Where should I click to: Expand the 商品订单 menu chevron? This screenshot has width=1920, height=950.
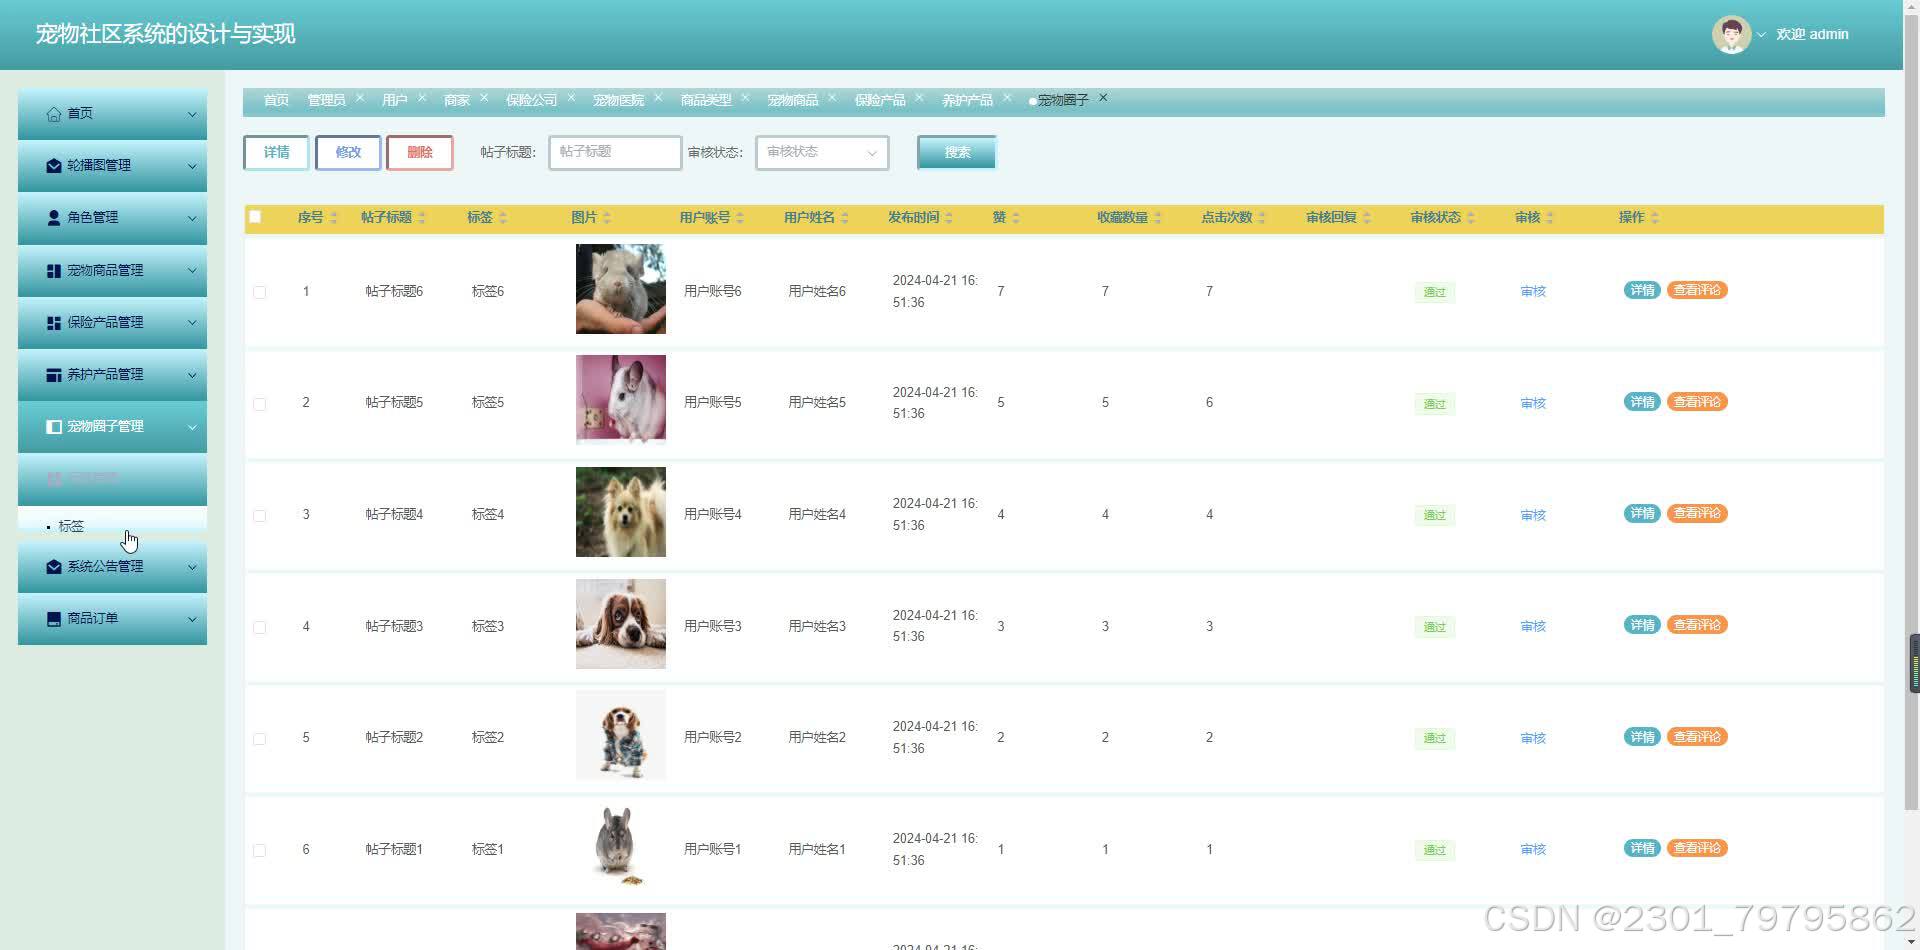coord(192,619)
